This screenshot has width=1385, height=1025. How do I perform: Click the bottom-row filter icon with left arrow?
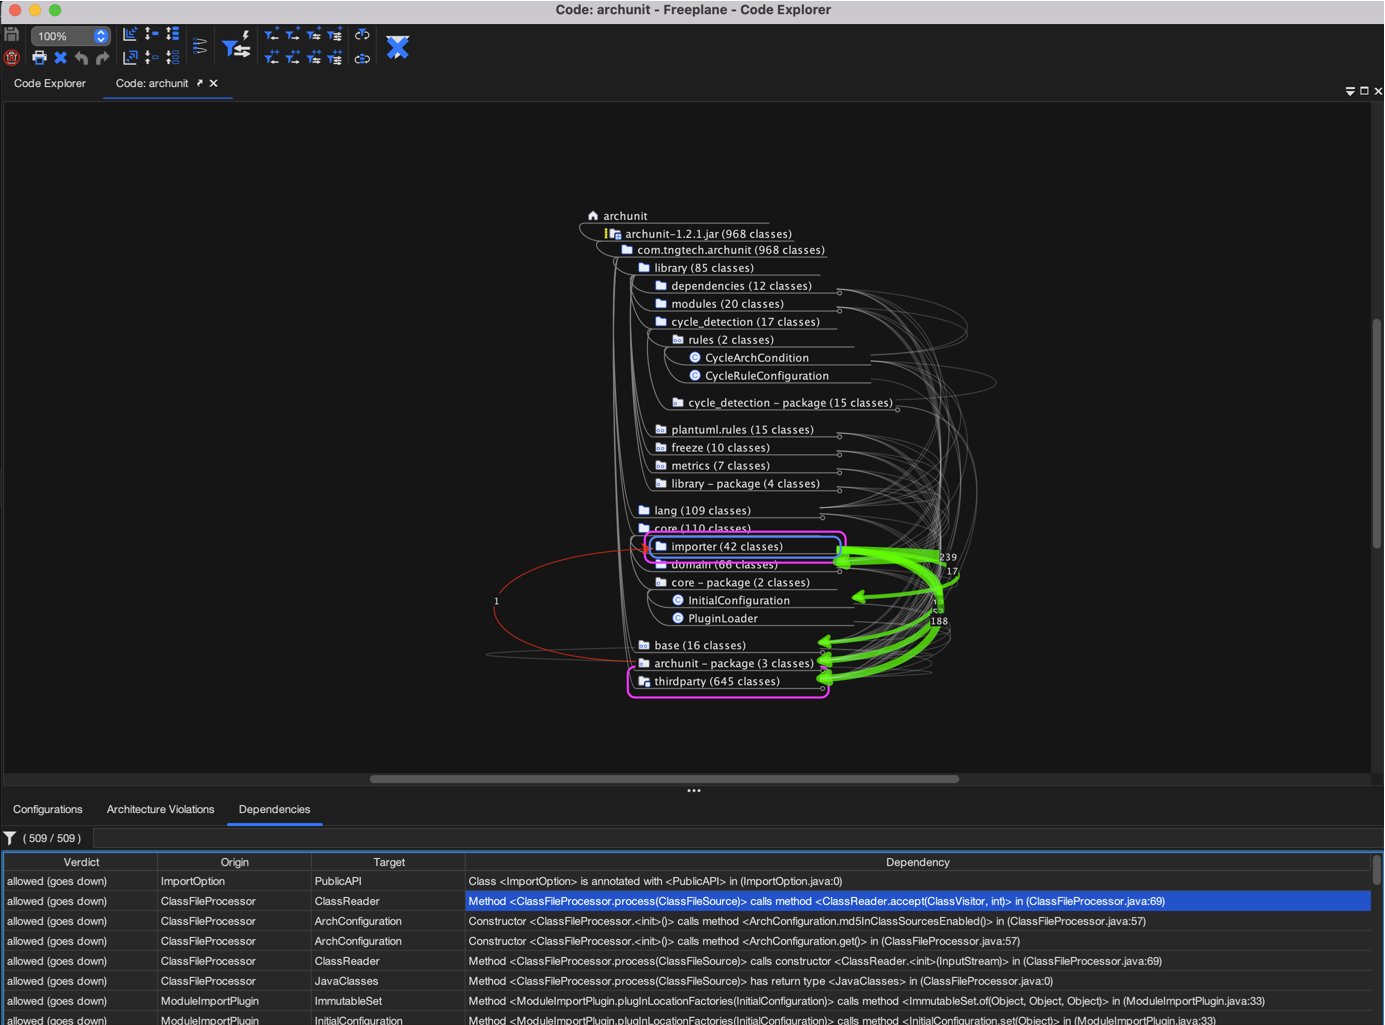[x=272, y=58]
